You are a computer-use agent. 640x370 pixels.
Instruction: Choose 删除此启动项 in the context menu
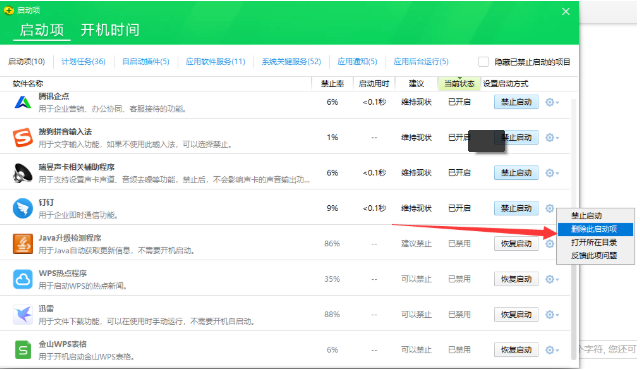595,229
